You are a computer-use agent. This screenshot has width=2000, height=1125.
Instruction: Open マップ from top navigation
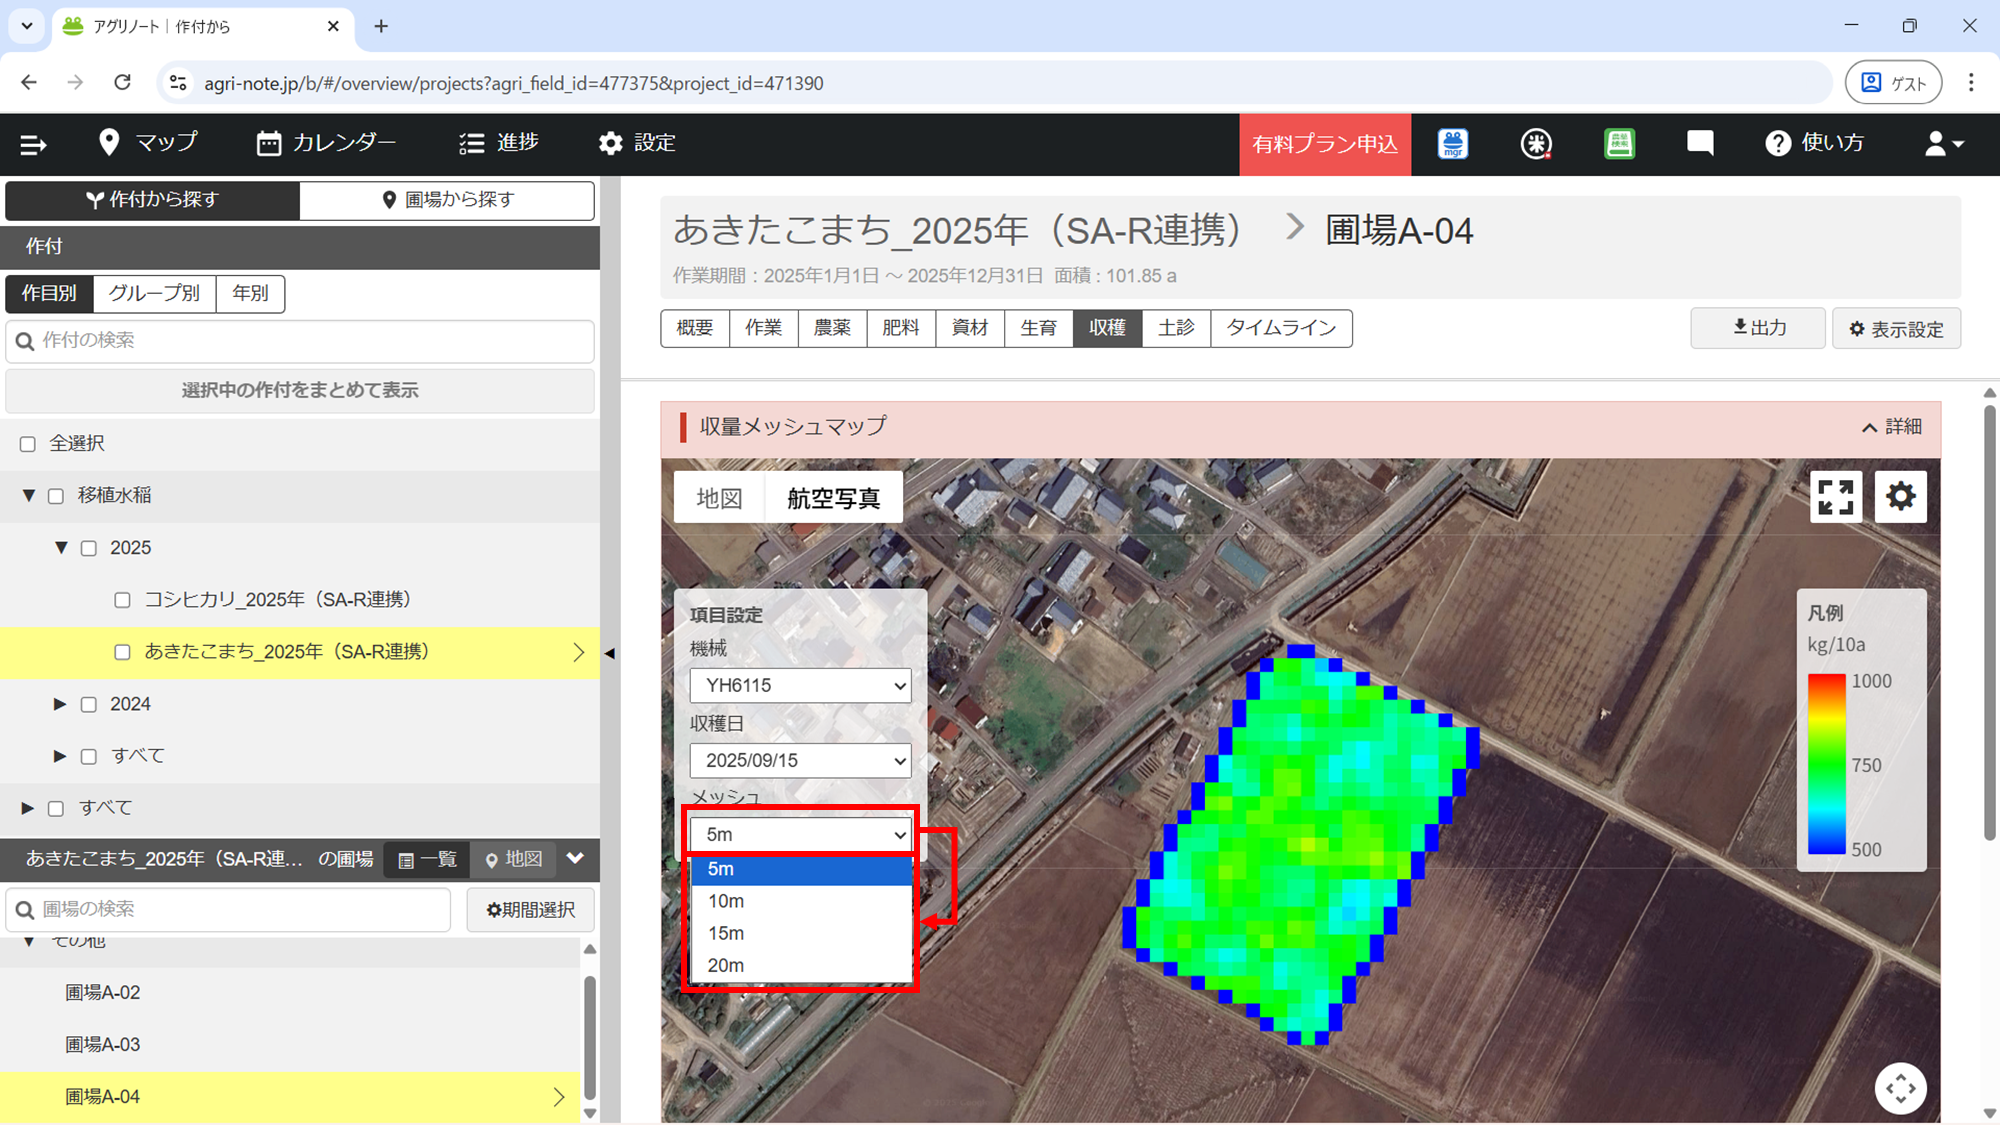[148, 143]
